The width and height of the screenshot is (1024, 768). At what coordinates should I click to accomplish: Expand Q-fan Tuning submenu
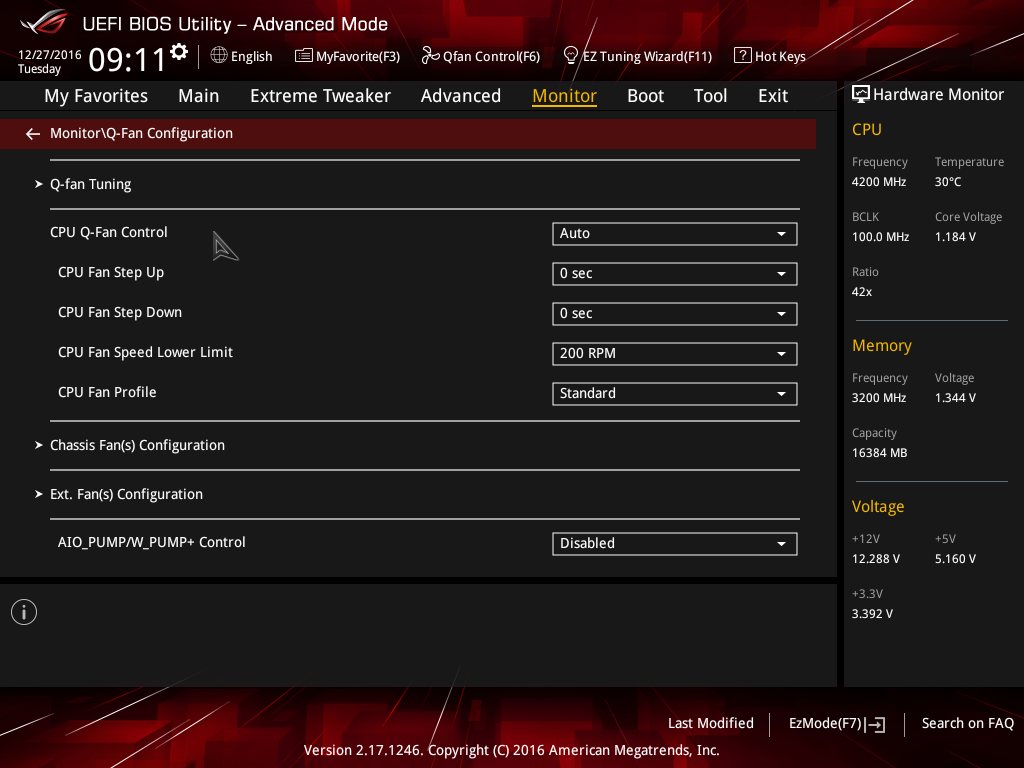tap(91, 185)
